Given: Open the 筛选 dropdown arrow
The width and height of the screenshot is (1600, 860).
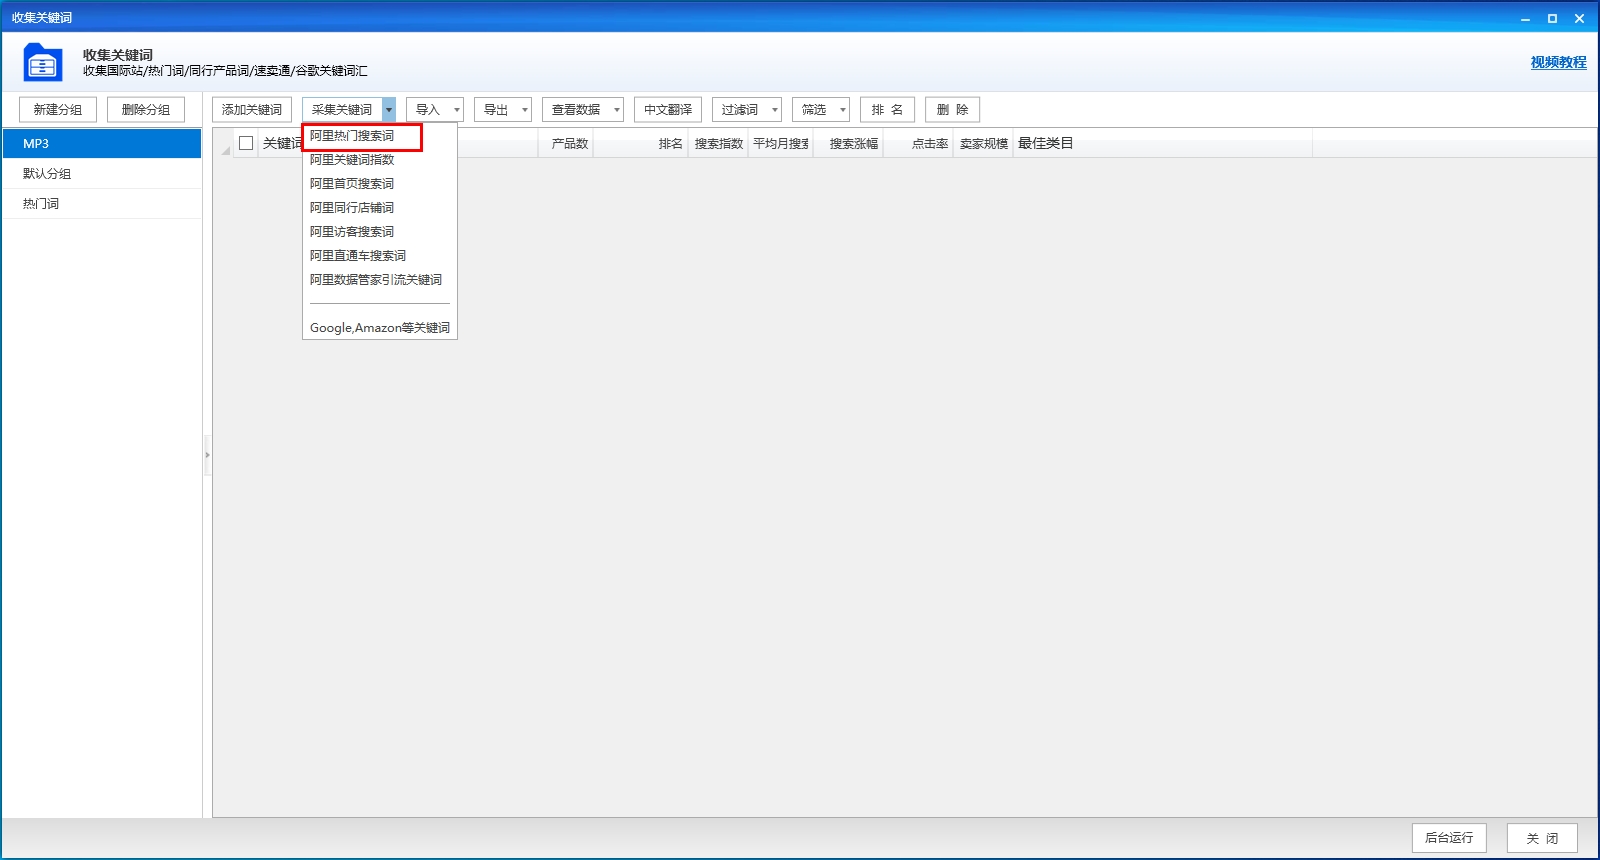Looking at the screenshot, I should [842, 110].
